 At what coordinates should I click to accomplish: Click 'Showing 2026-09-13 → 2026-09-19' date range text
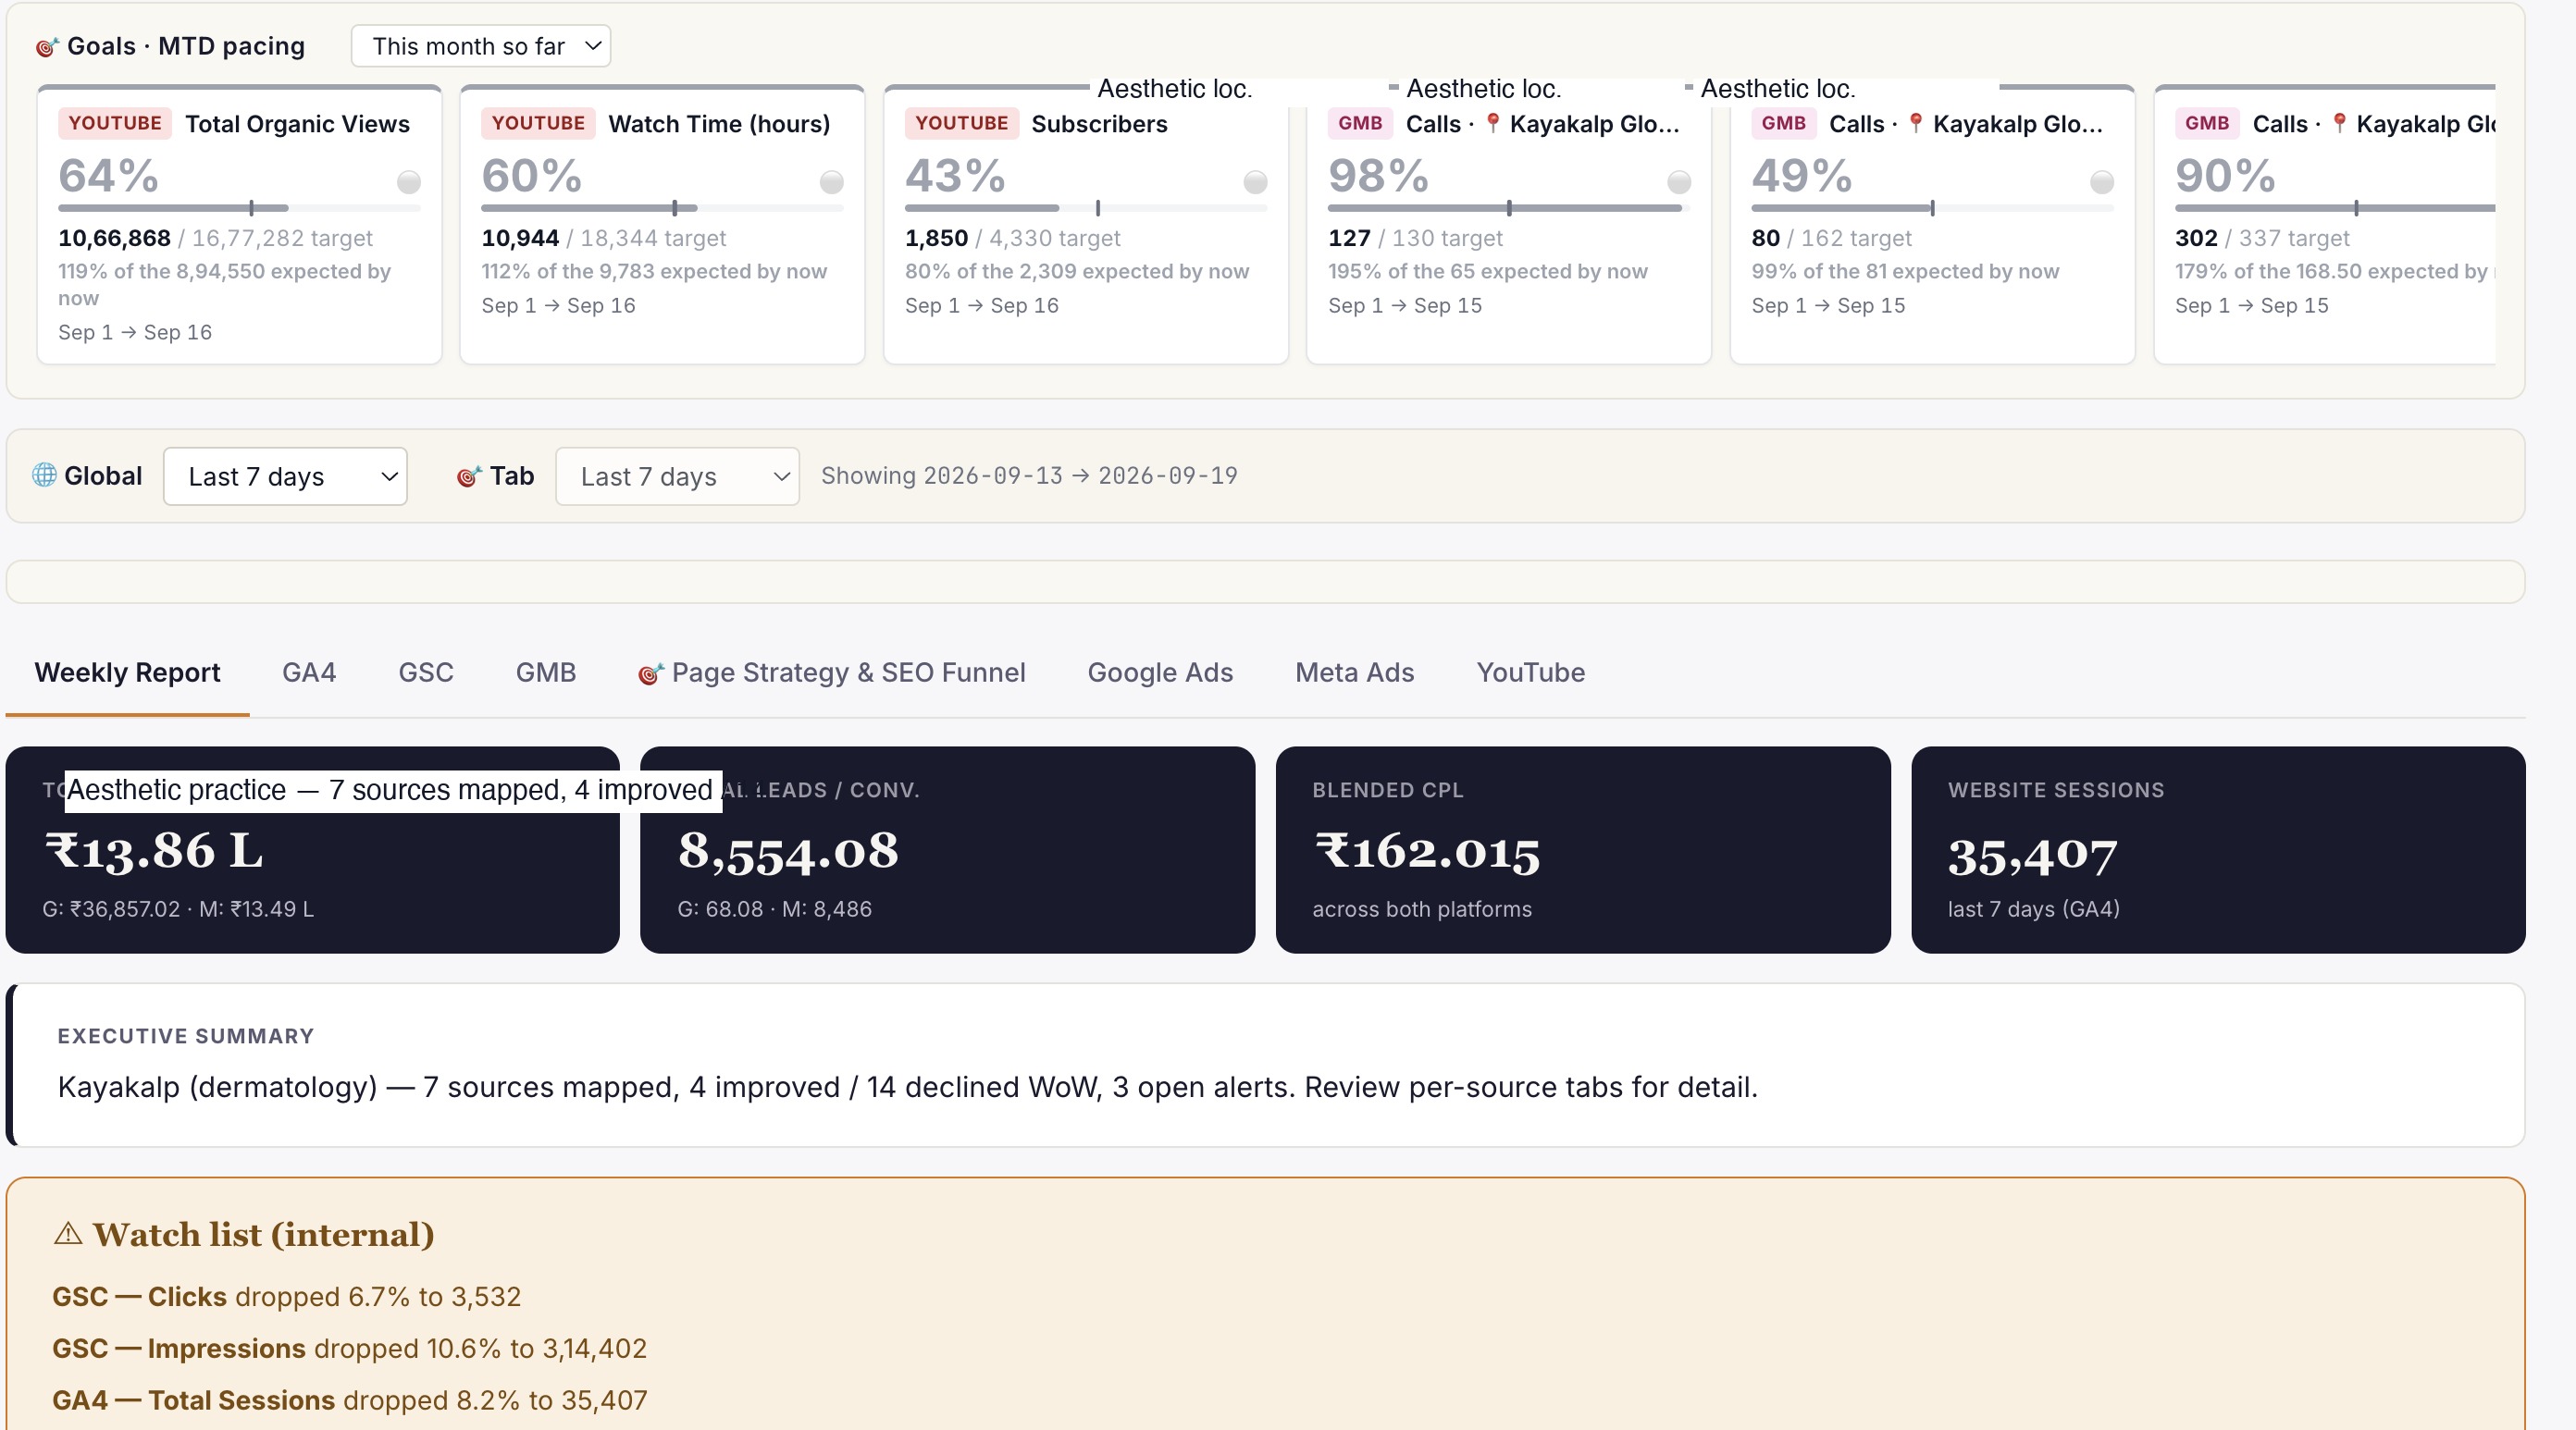tap(1029, 476)
